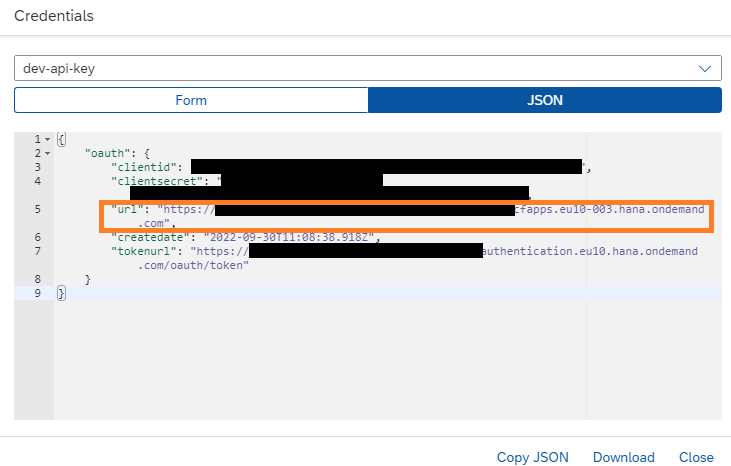Close the Credentials dialog
This screenshot has width=731, height=466.
(x=696, y=457)
